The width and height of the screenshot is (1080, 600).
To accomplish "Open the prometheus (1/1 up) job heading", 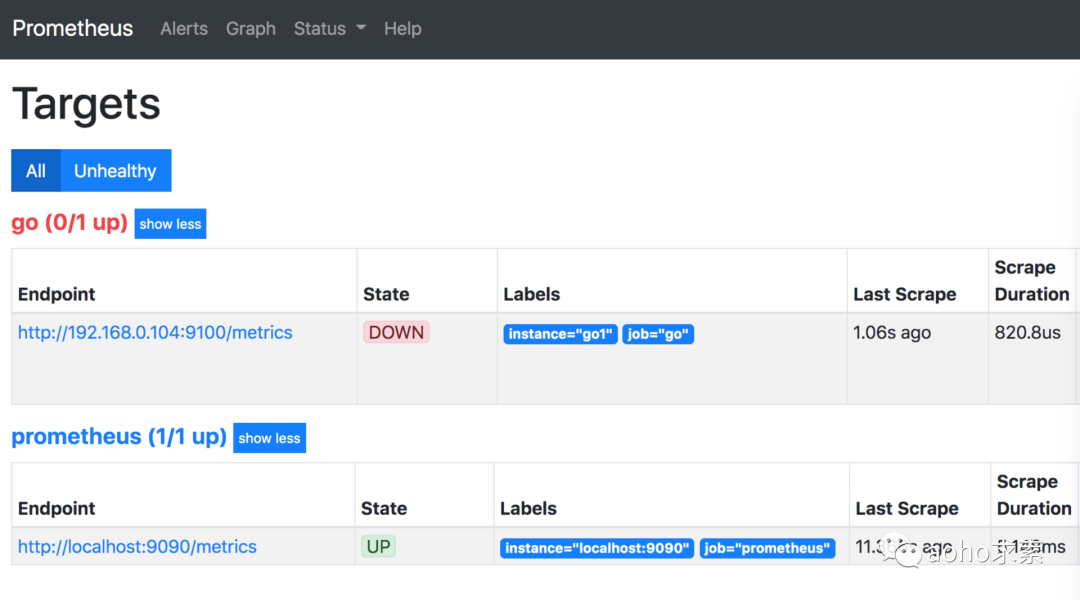I will click(x=118, y=437).
